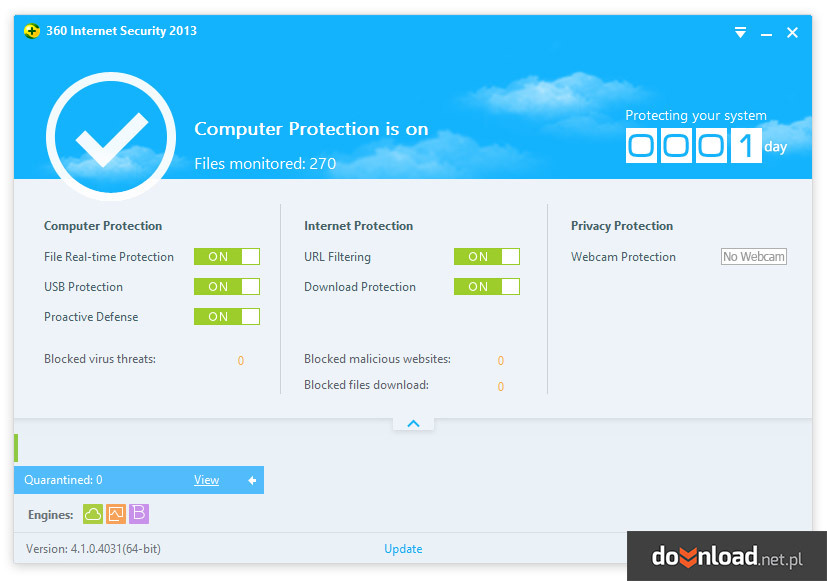Close the 360 Internet Security window
The width and height of the screenshot is (827, 581).
coord(792,33)
